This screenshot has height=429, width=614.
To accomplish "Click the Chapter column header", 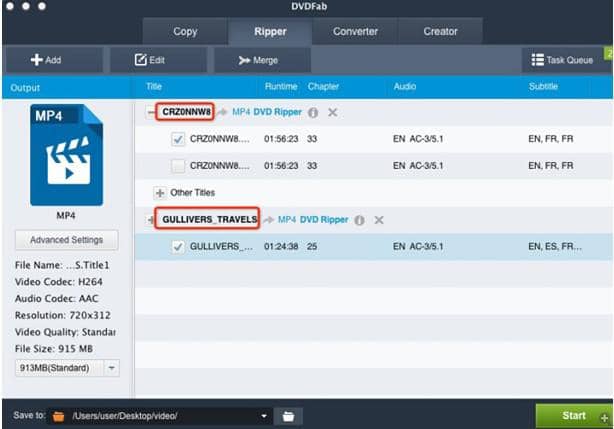I will point(323,87).
